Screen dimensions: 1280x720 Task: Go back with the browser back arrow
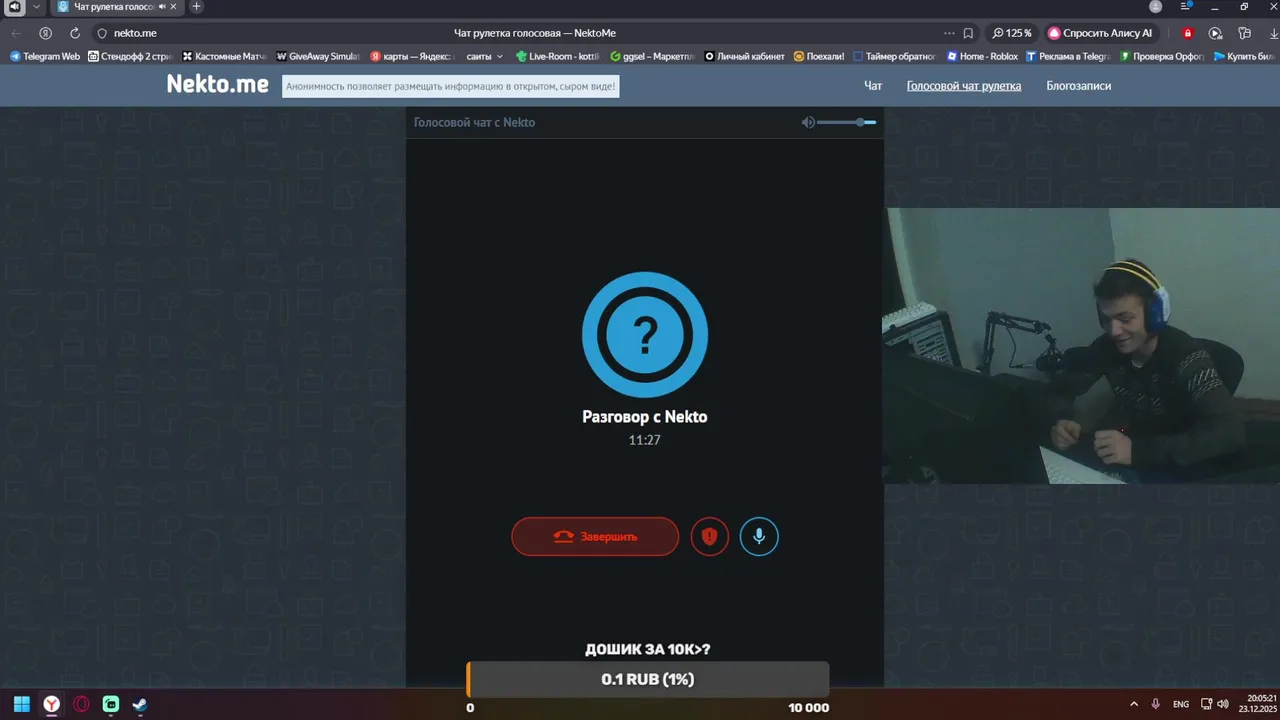[x=16, y=33]
